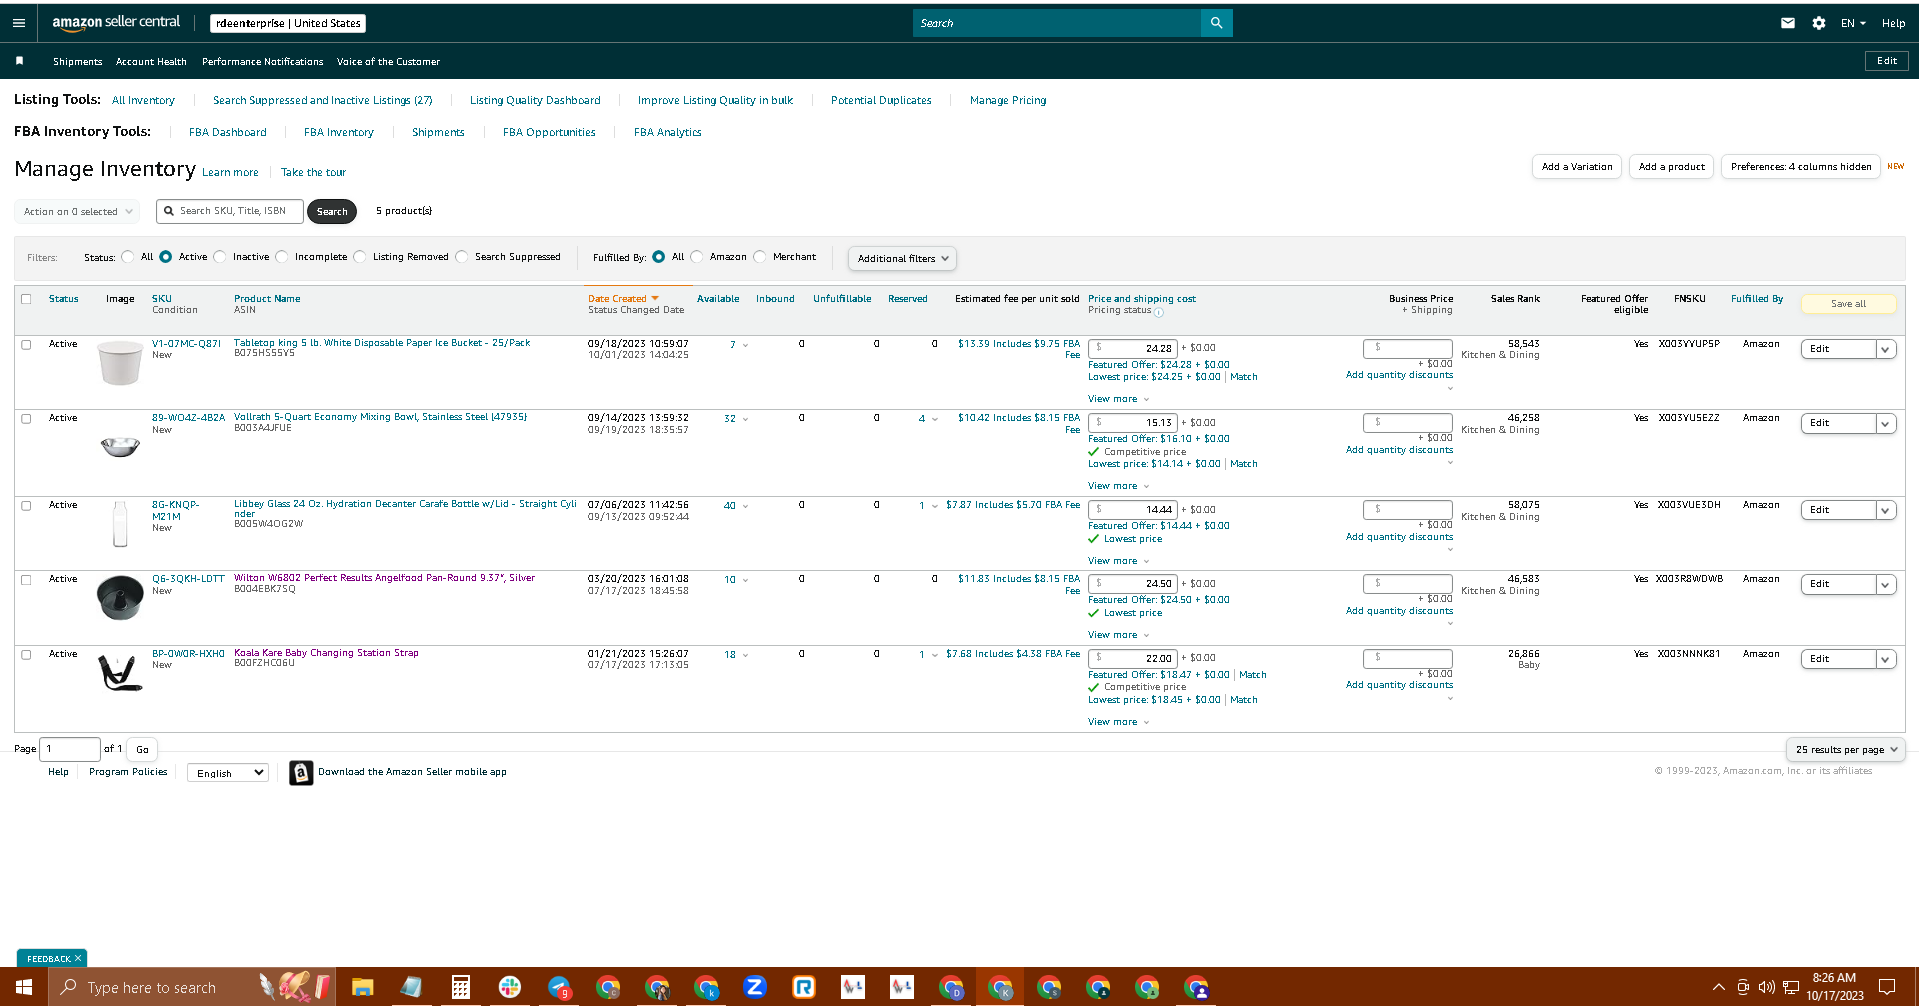The image size is (1919, 1006).
Task: Open Action on 0 selected dropdown
Action: point(78,211)
